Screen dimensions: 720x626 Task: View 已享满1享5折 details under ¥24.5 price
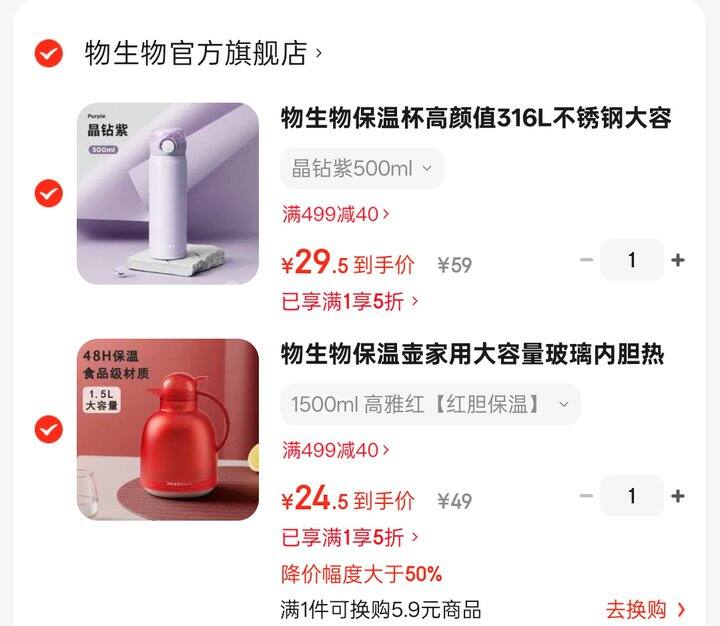(349, 537)
